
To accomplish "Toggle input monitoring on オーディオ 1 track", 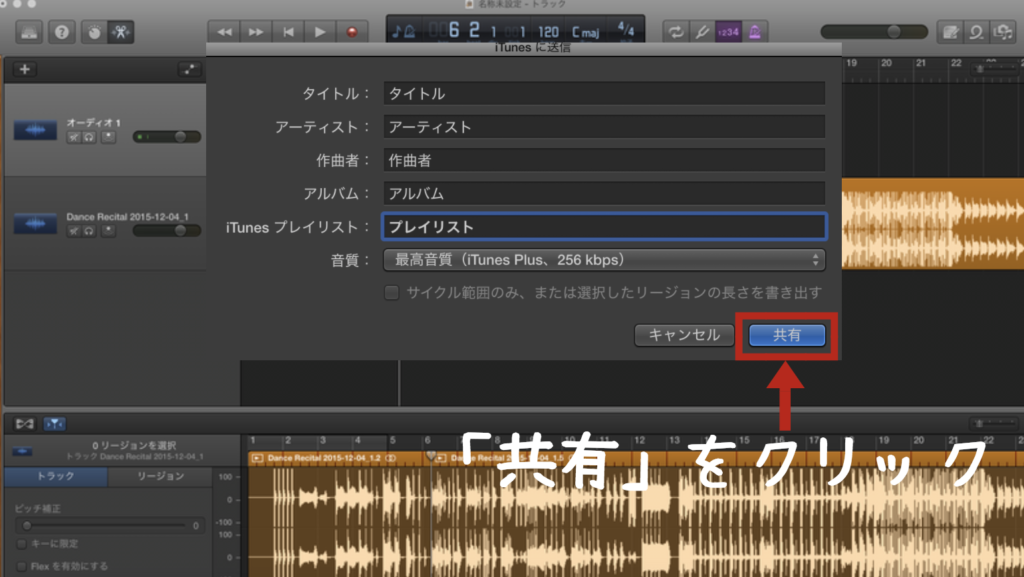I will (x=108, y=137).
